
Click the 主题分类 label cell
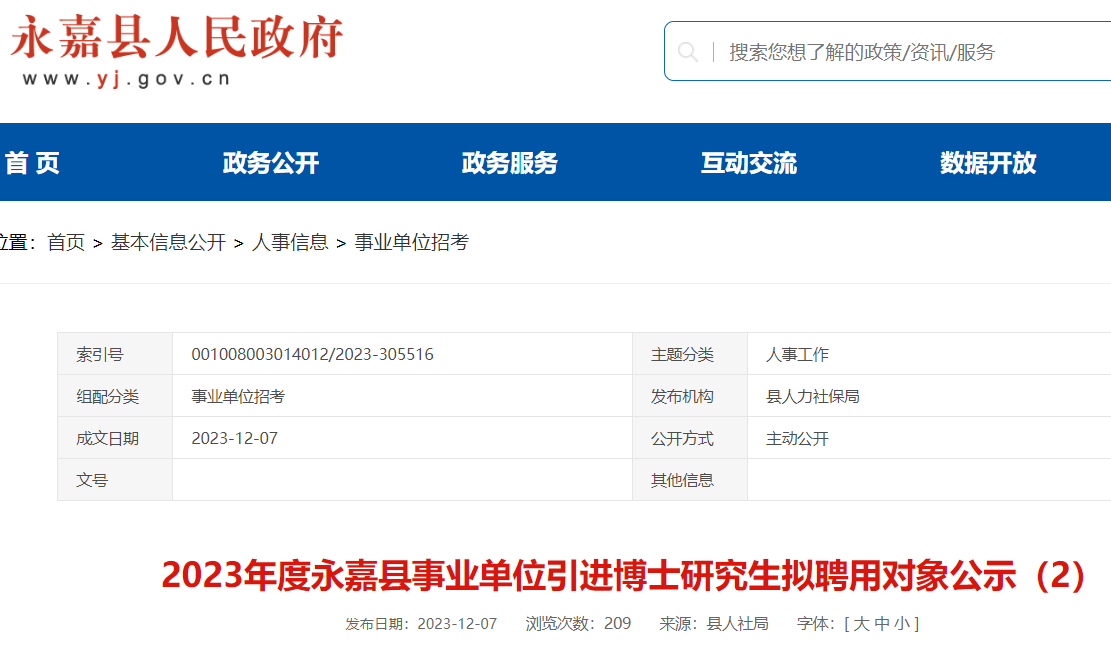(690, 354)
